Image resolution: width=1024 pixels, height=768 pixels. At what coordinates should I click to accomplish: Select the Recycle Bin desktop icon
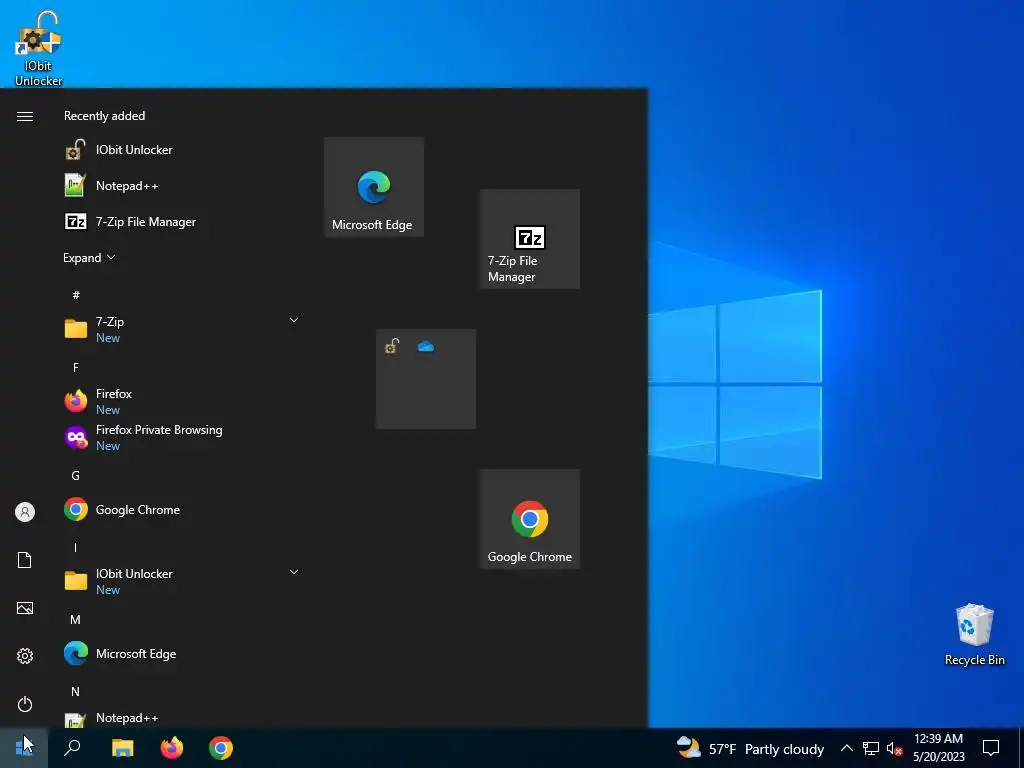point(974,634)
